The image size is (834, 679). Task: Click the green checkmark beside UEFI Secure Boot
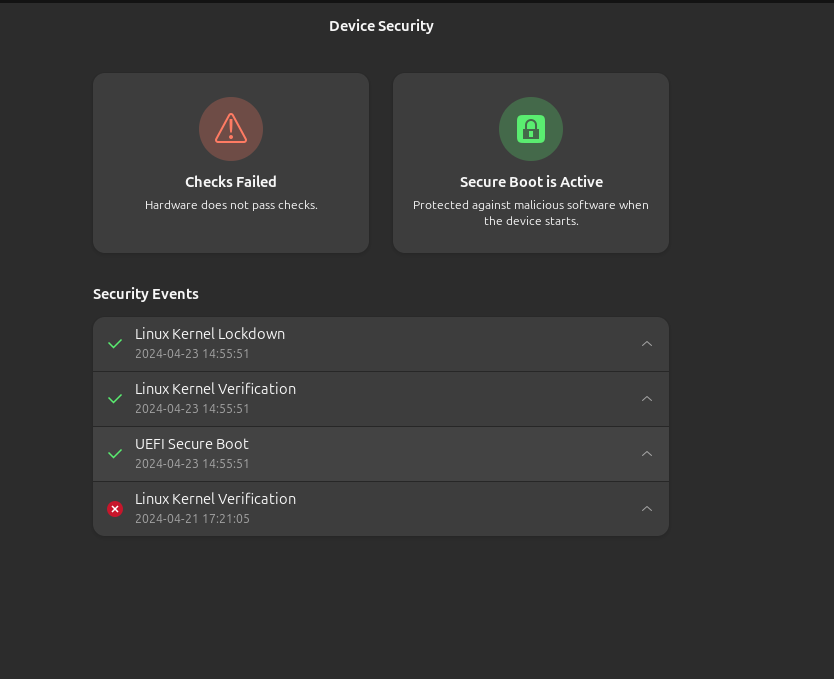(115, 454)
